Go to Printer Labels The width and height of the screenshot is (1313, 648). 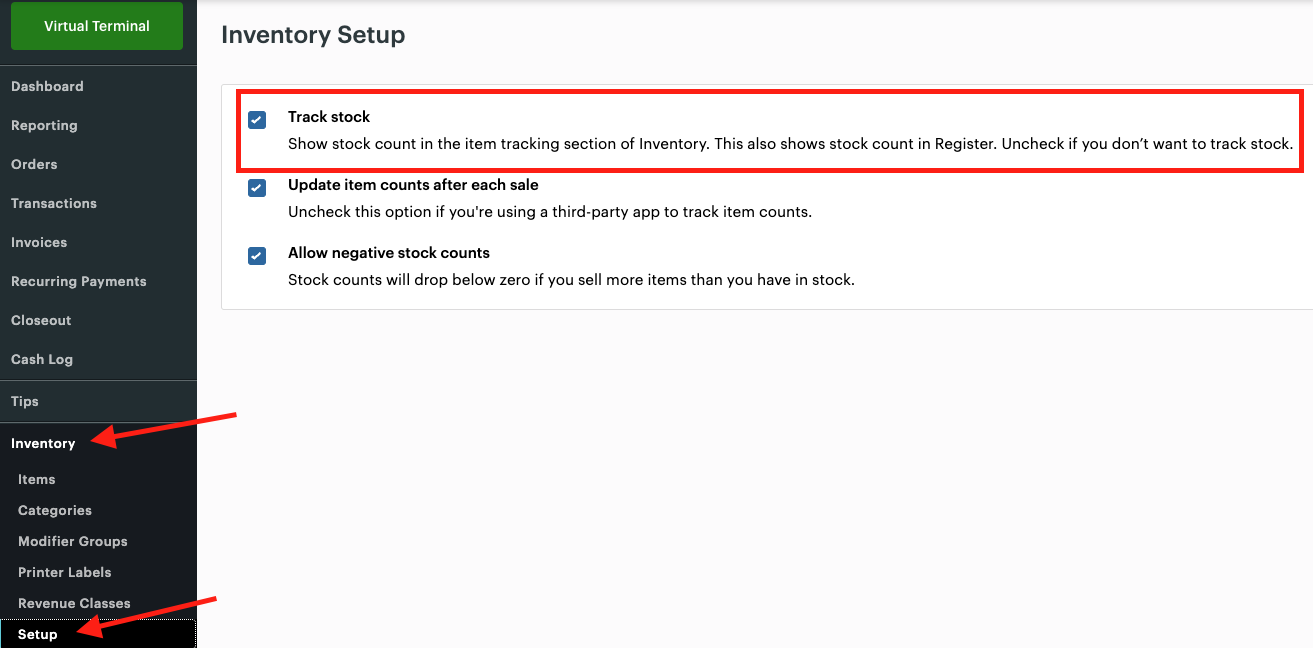(65, 573)
